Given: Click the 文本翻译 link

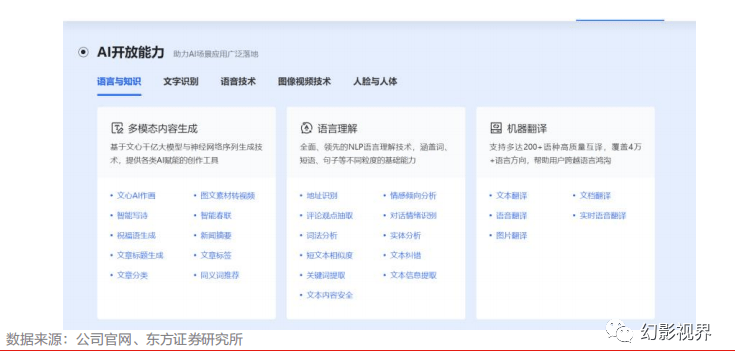Looking at the screenshot, I should (x=511, y=196).
